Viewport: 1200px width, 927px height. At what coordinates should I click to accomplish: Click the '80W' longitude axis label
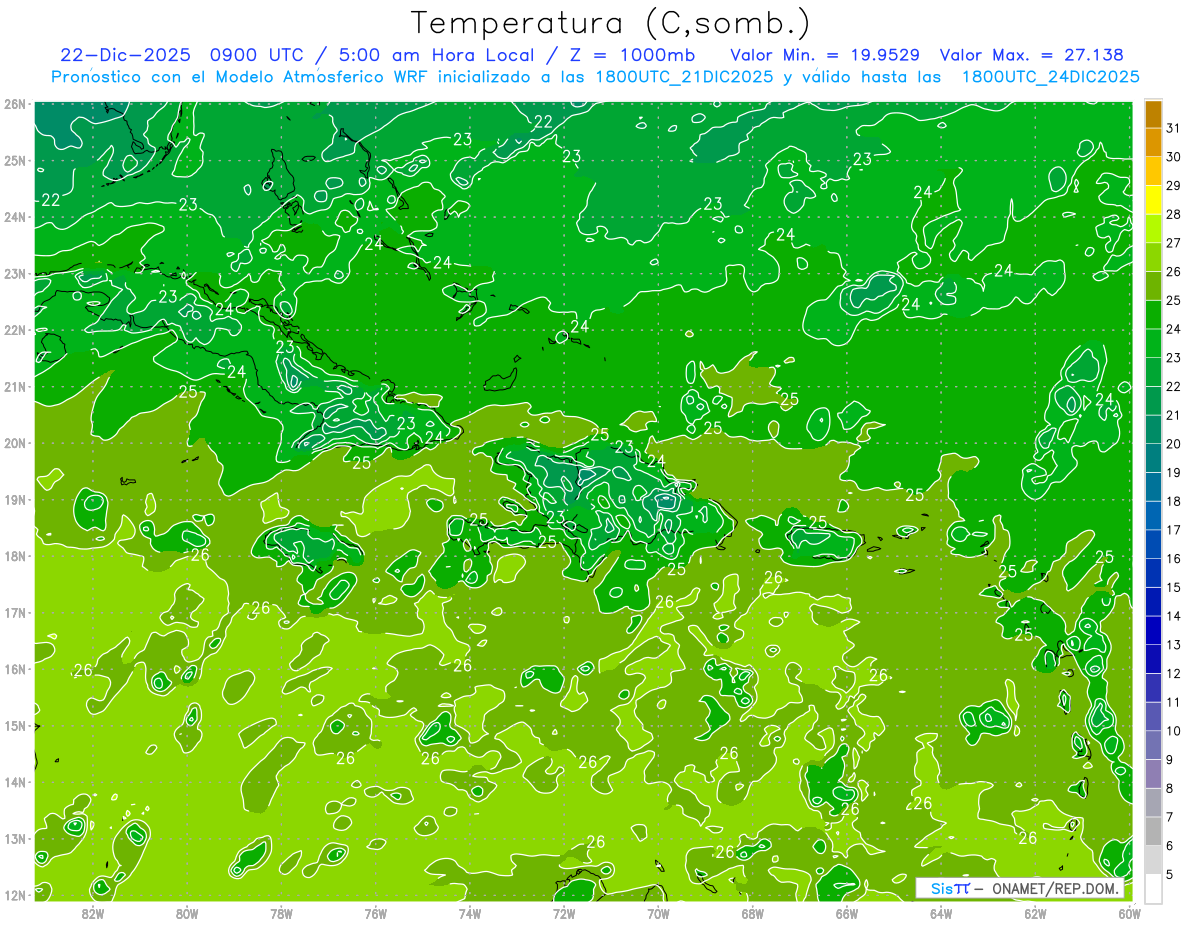(x=186, y=913)
